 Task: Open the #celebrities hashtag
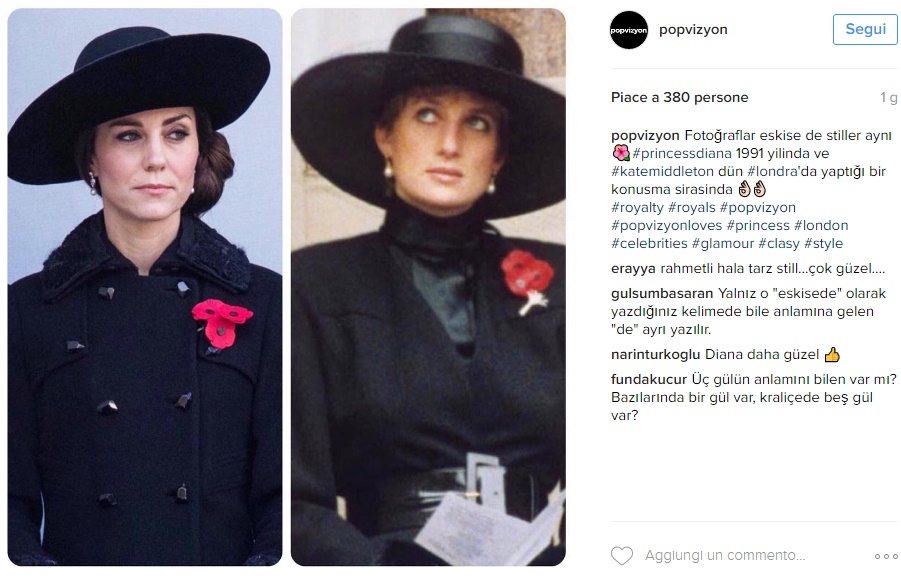(649, 243)
